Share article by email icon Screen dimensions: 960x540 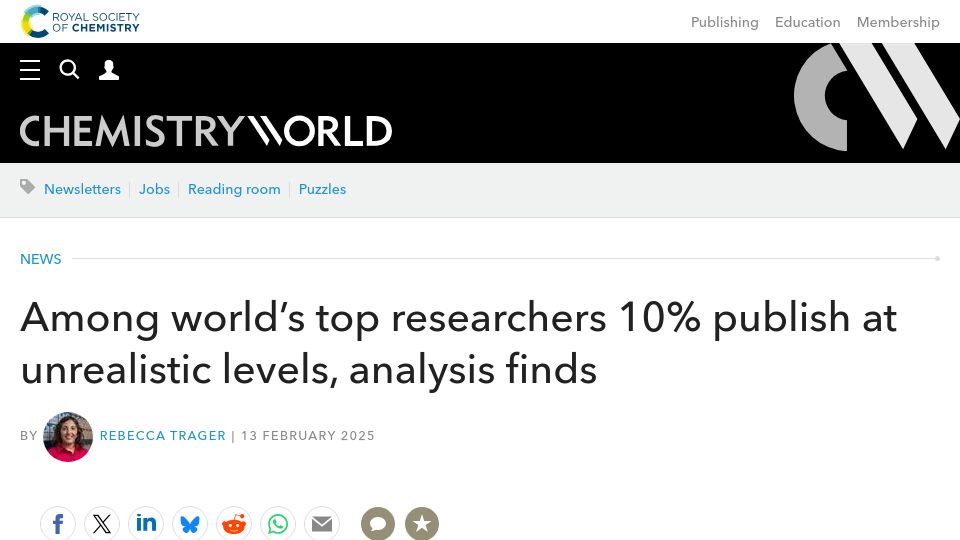[x=322, y=524]
